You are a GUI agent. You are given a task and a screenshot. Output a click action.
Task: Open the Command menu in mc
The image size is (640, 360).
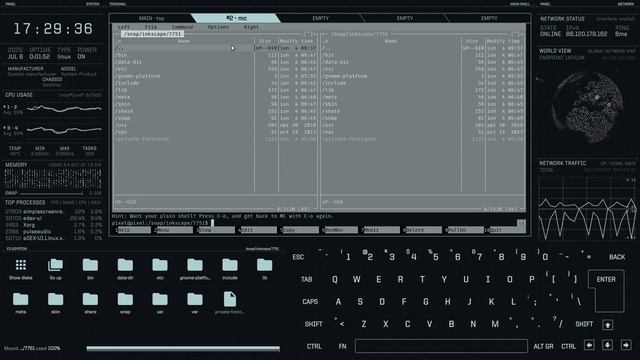182,27
